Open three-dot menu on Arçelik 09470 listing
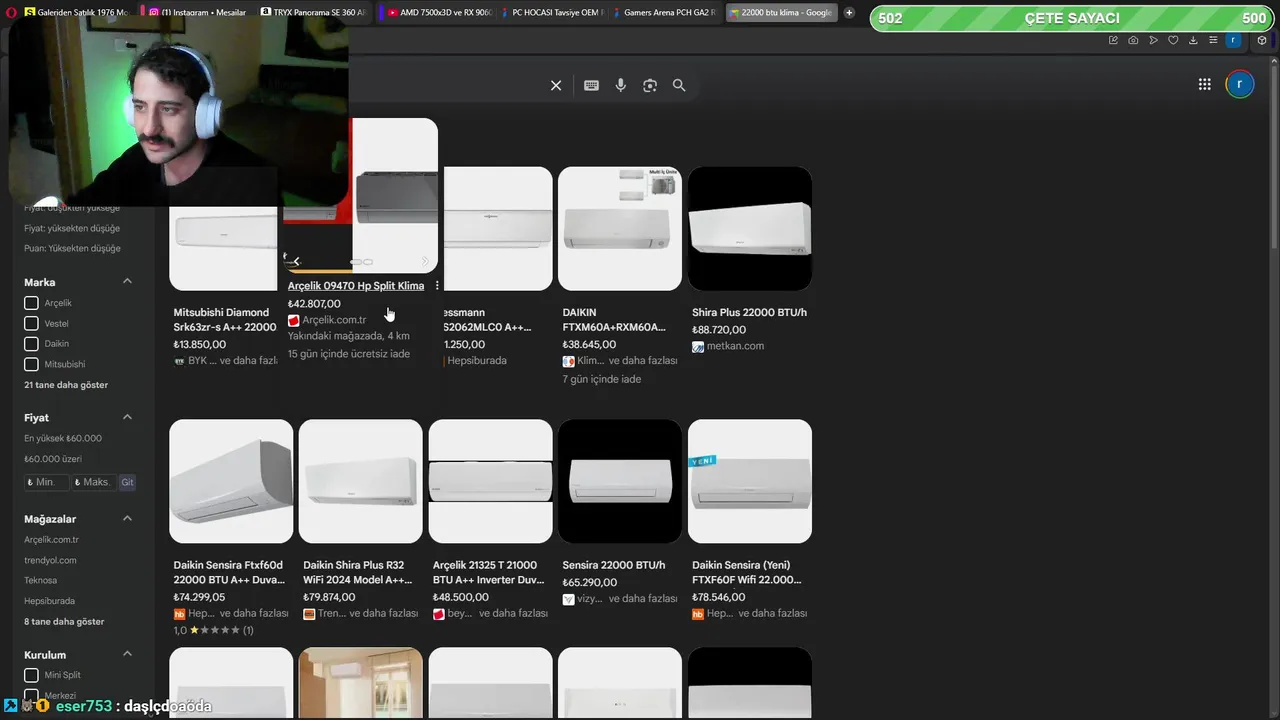 pyautogui.click(x=437, y=286)
